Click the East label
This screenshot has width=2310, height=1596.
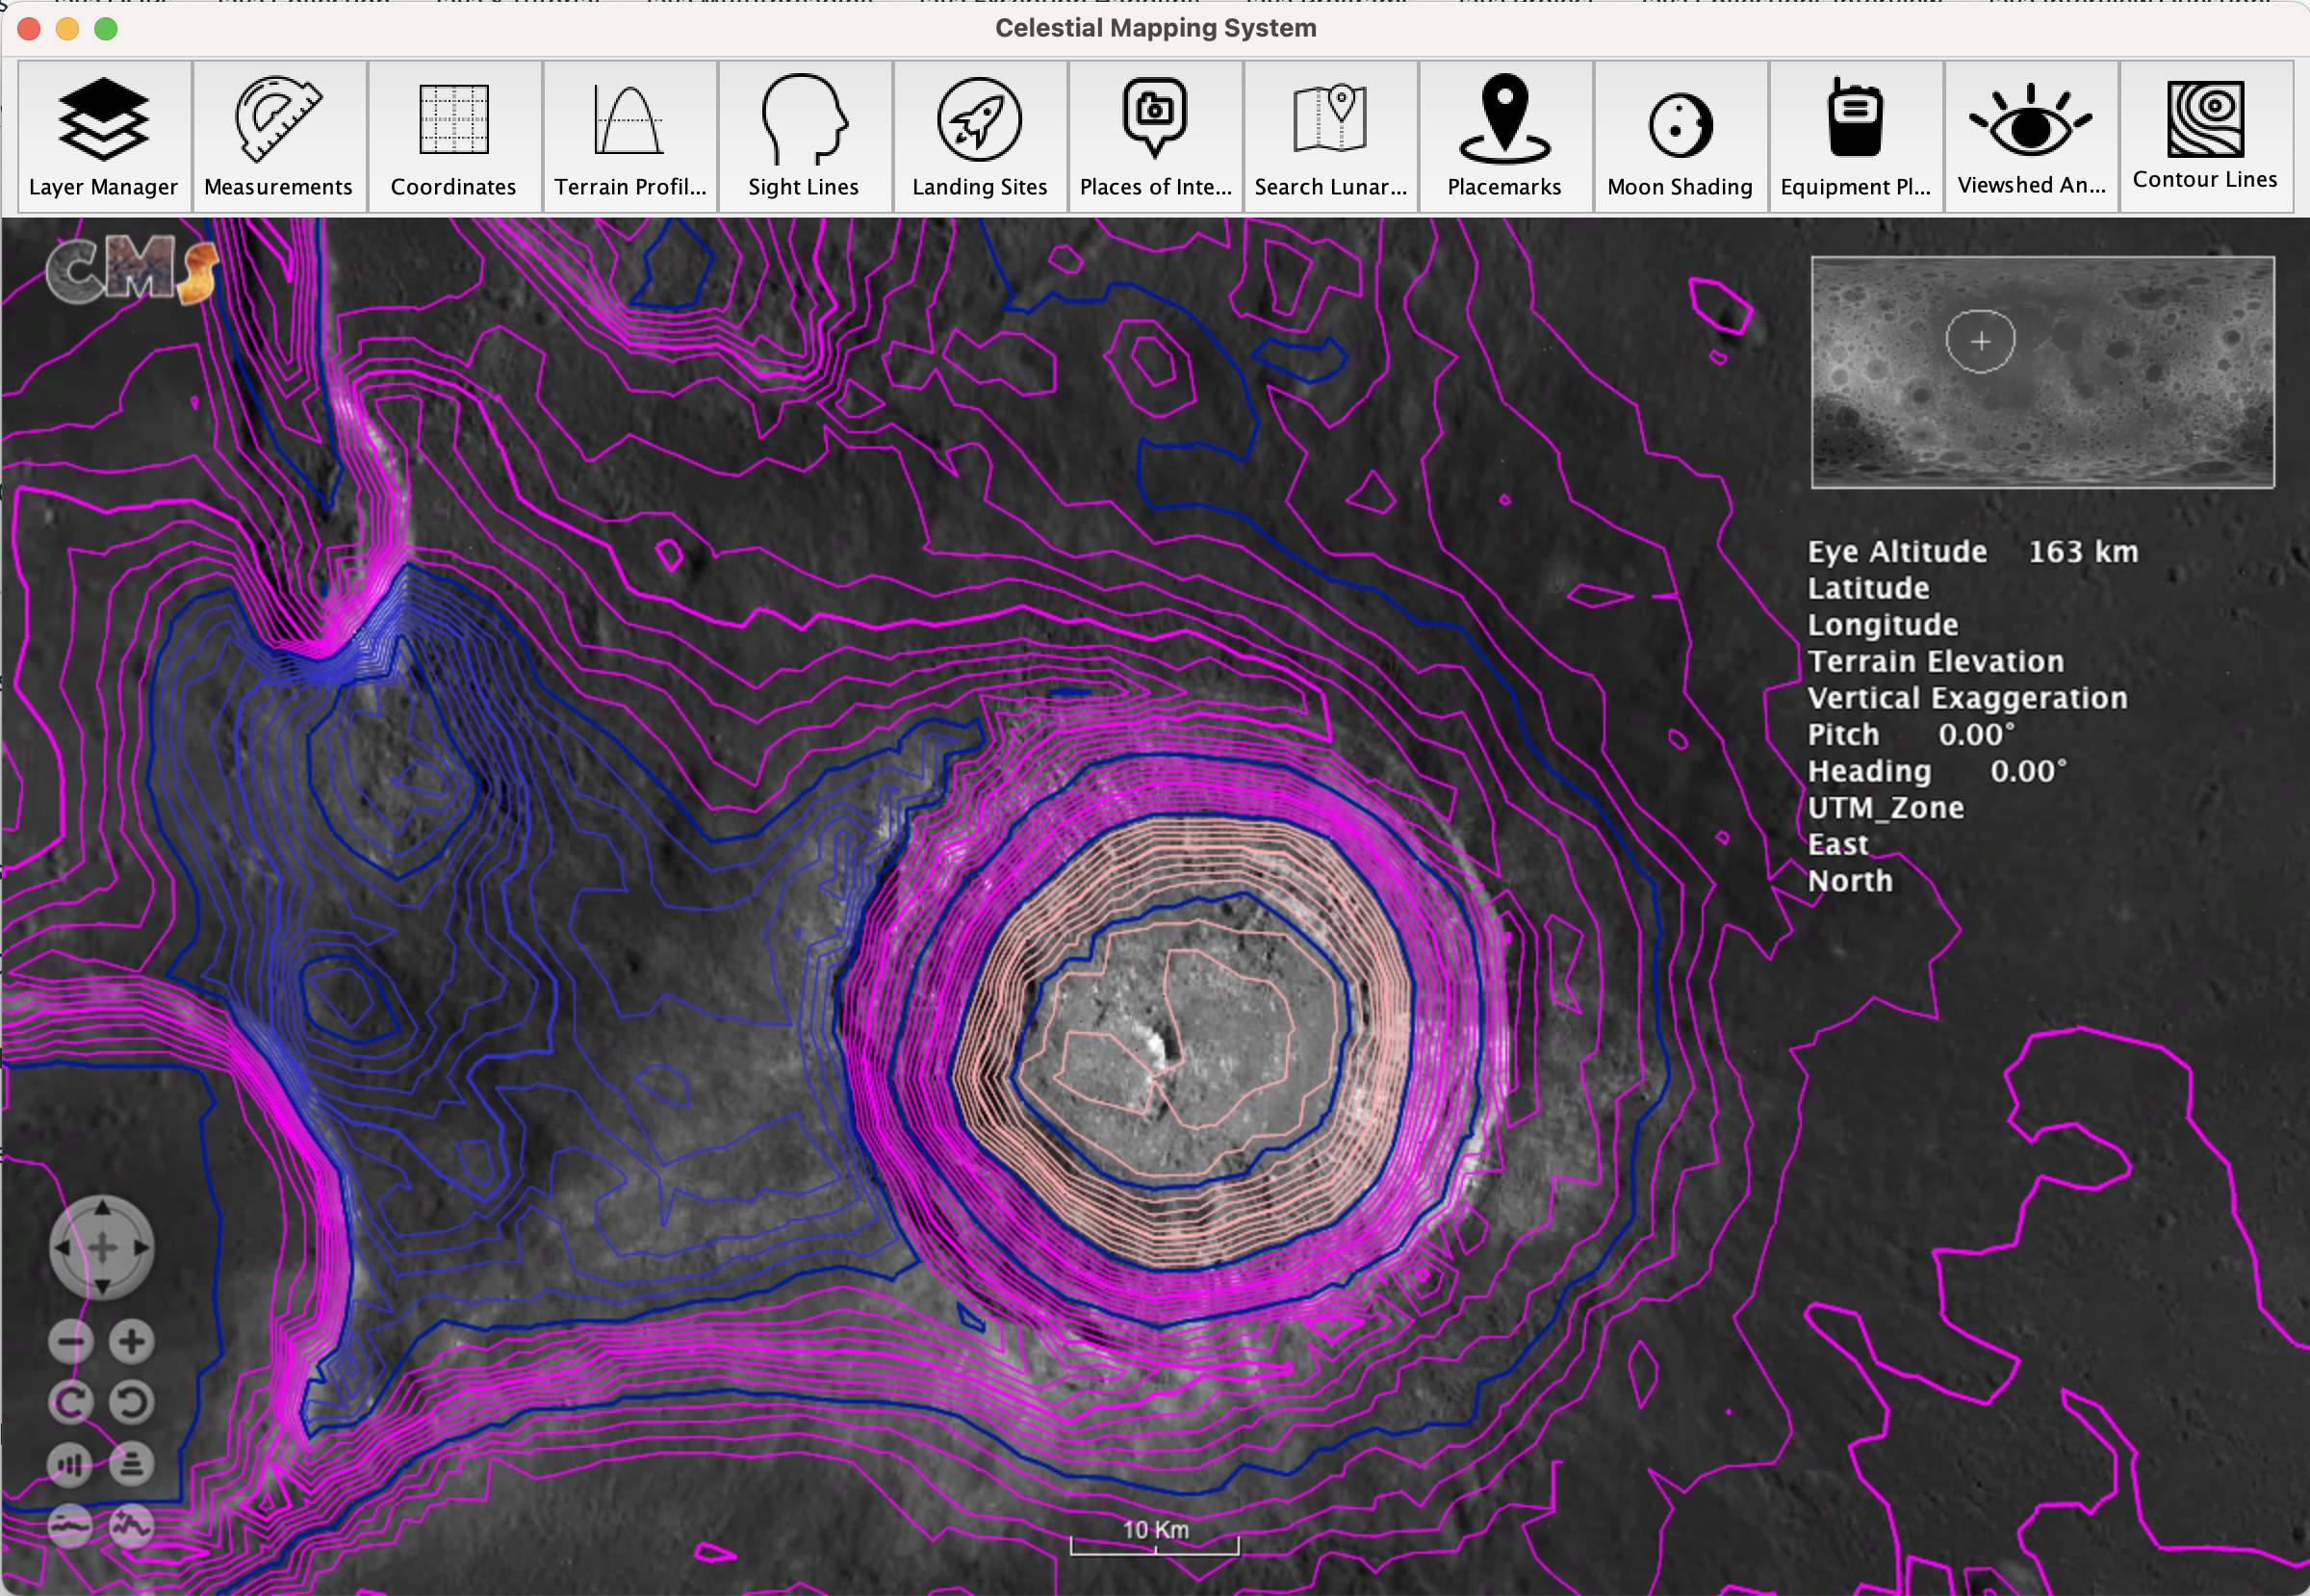click(1838, 845)
